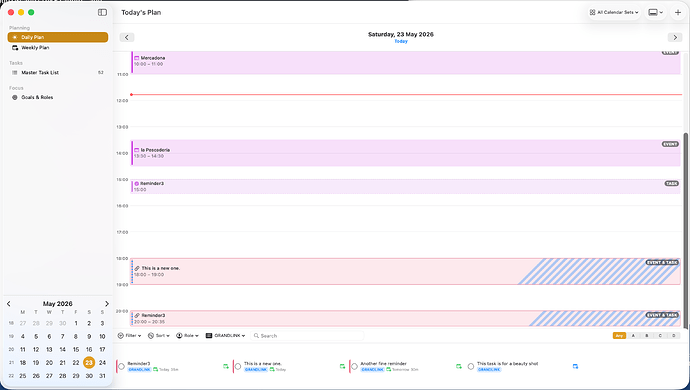This screenshot has height=390, width=690.
Task: Select date 24 in mini calendar
Action: click(102, 363)
